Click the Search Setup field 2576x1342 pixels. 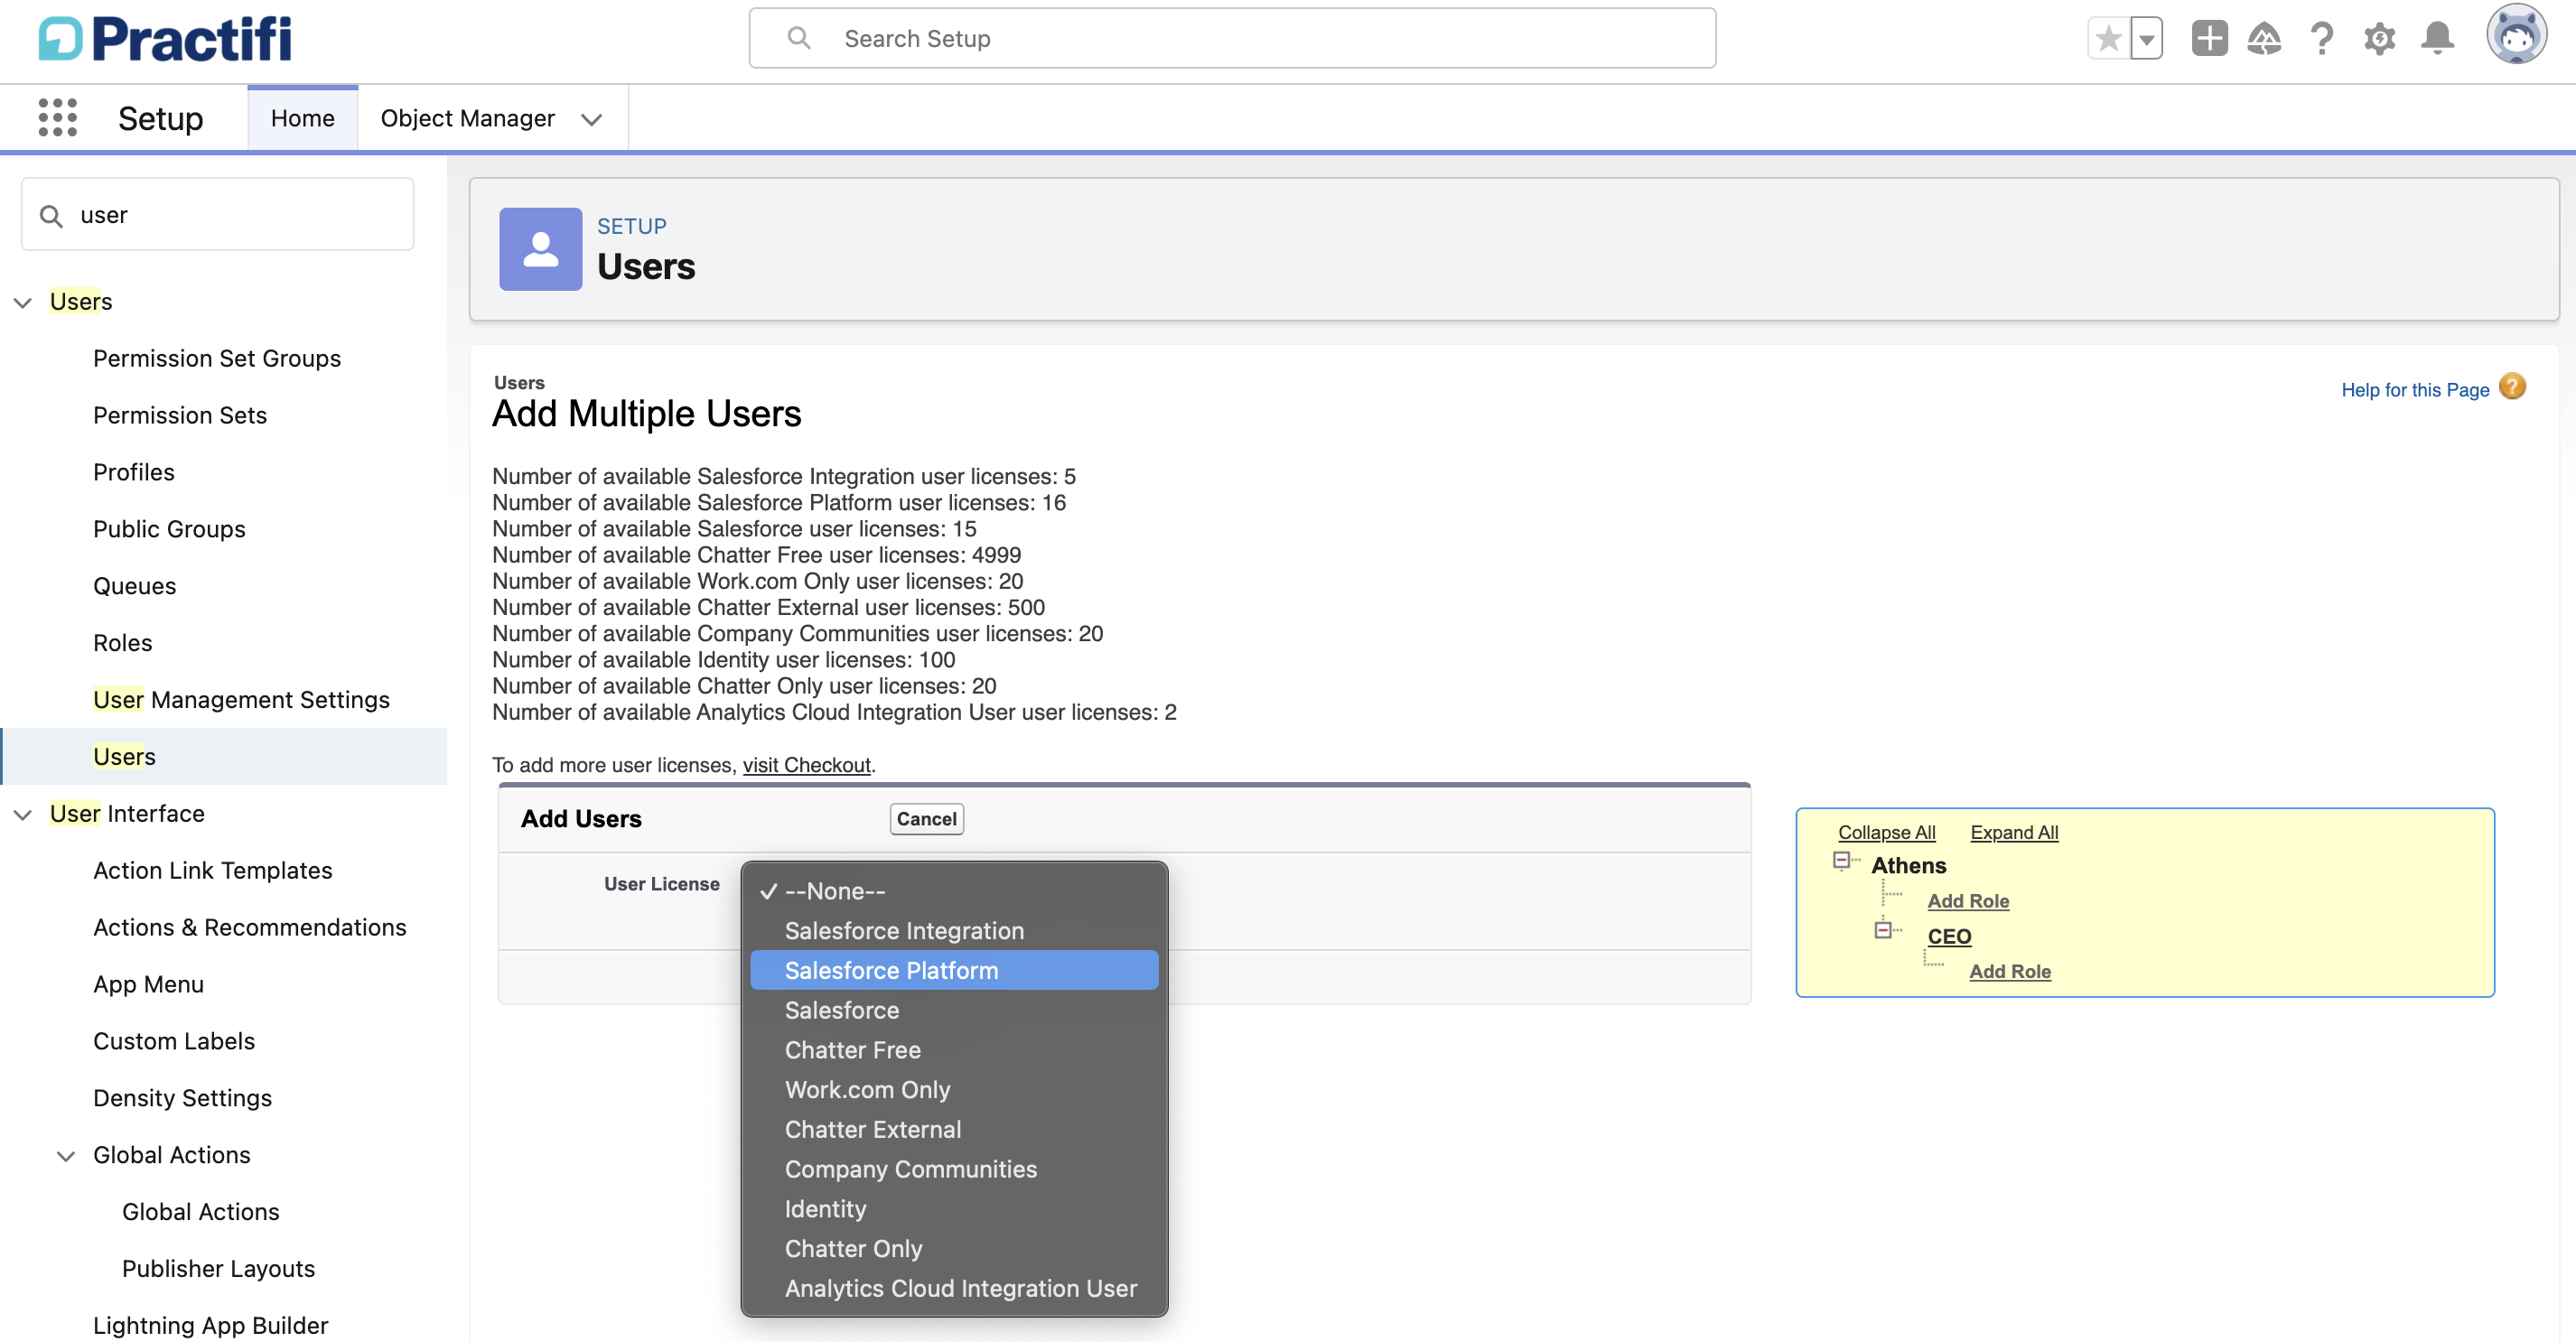pyautogui.click(x=1232, y=38)
